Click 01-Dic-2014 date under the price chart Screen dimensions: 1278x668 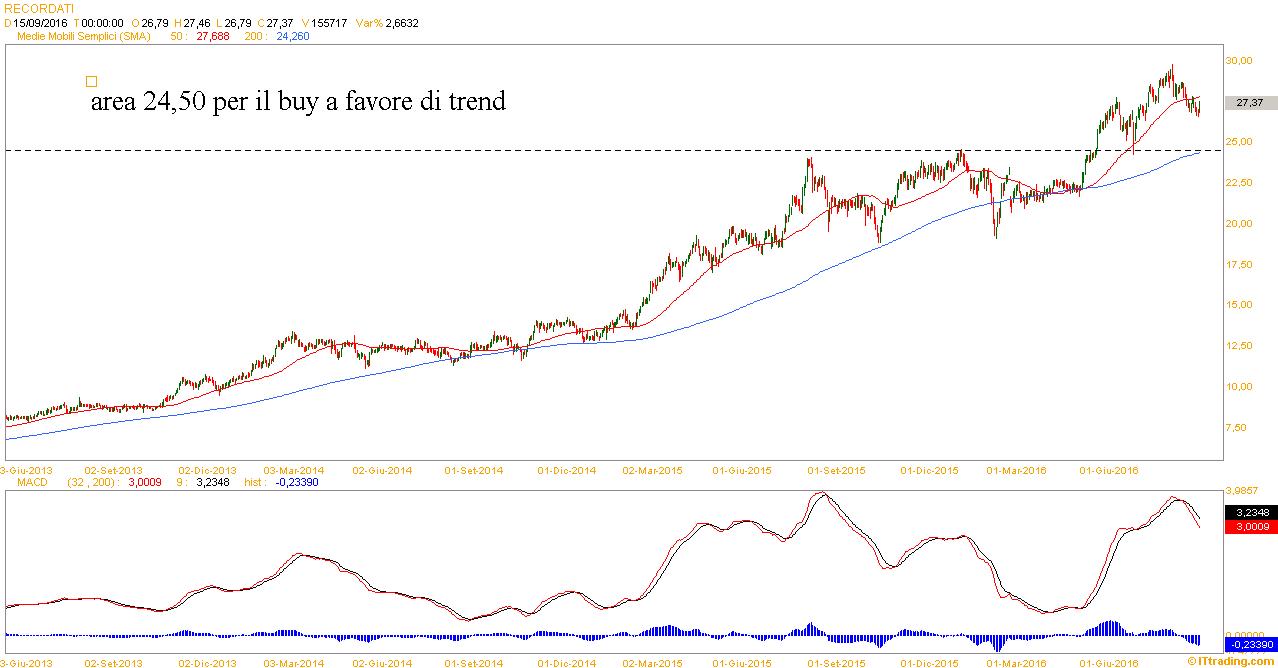coord(566,469)
